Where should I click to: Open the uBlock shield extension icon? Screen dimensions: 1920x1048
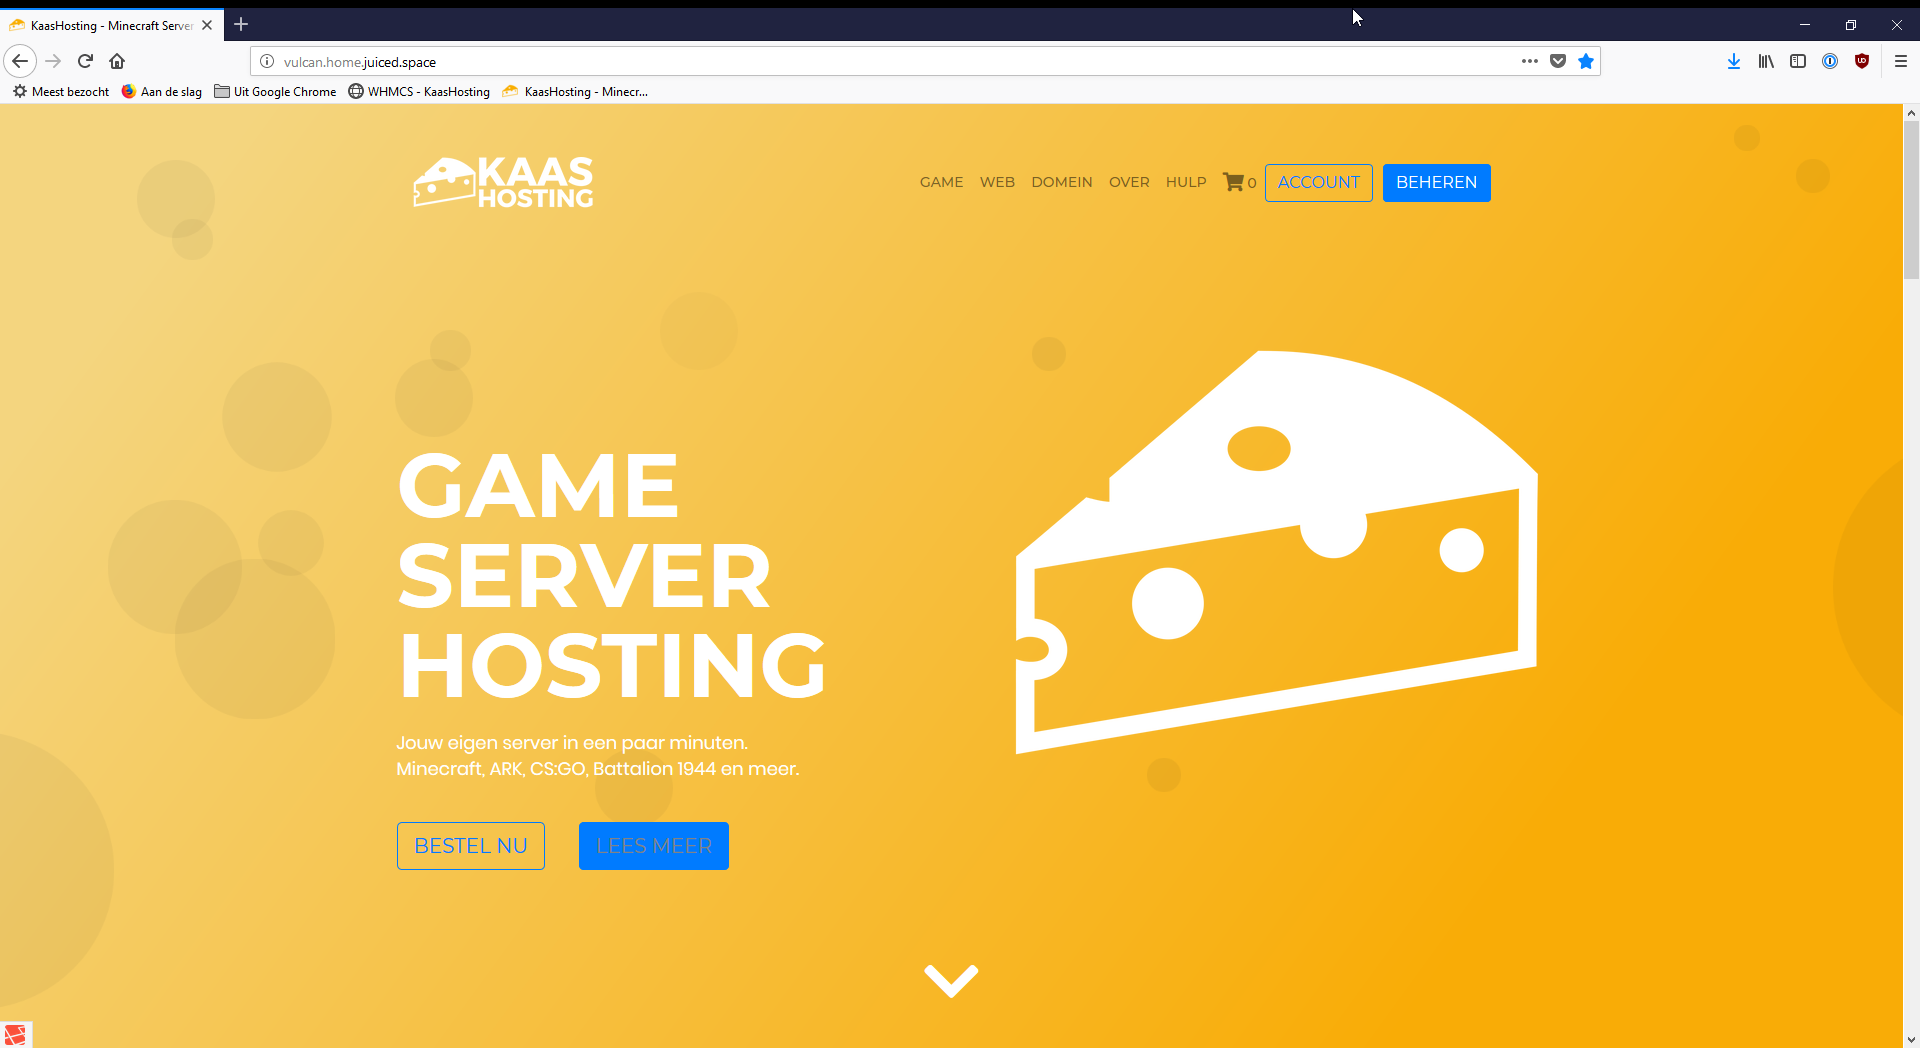[1862, 61]
